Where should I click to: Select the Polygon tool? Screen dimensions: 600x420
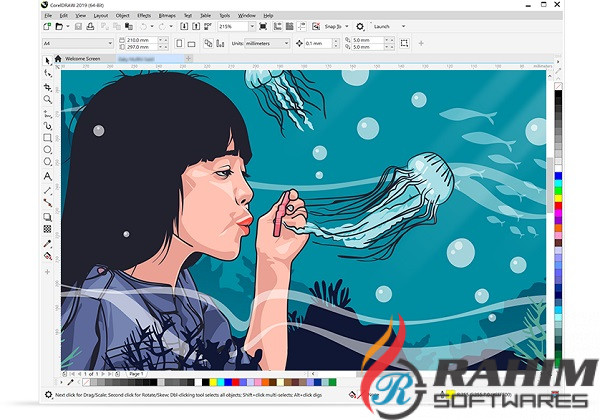click(47, 161)
